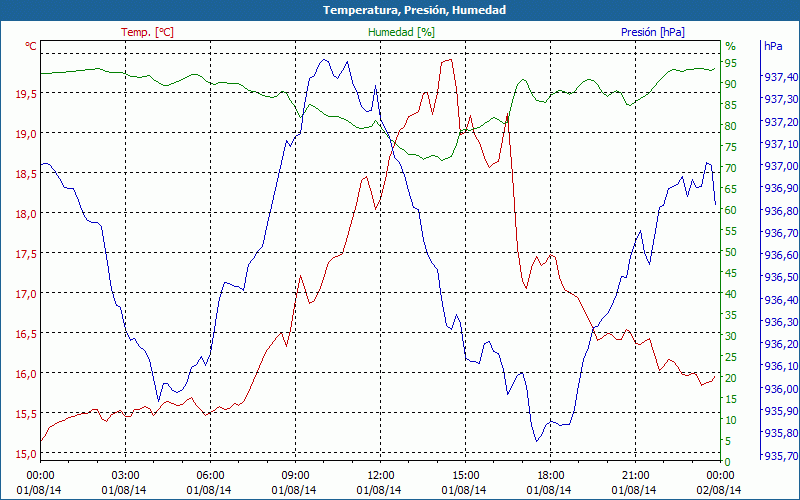Click temperature axis value 18,0
Image resolution: width=800 pixels, height=500 pixels.
[x=27, y=214]
